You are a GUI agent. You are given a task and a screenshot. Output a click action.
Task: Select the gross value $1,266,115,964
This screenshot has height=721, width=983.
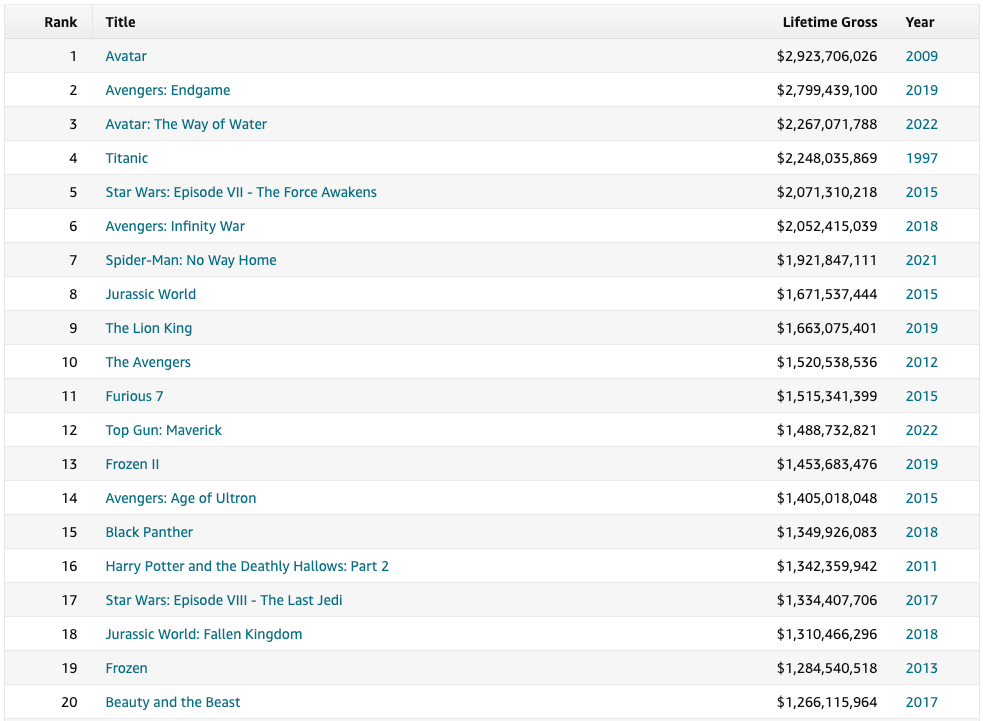[827, 702]
